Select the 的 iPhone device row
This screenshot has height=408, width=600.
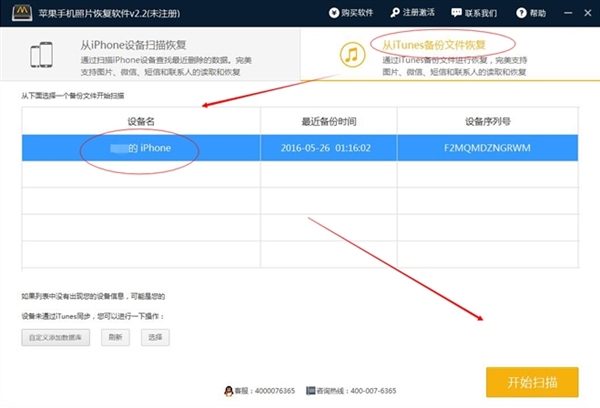pos(300,148)
